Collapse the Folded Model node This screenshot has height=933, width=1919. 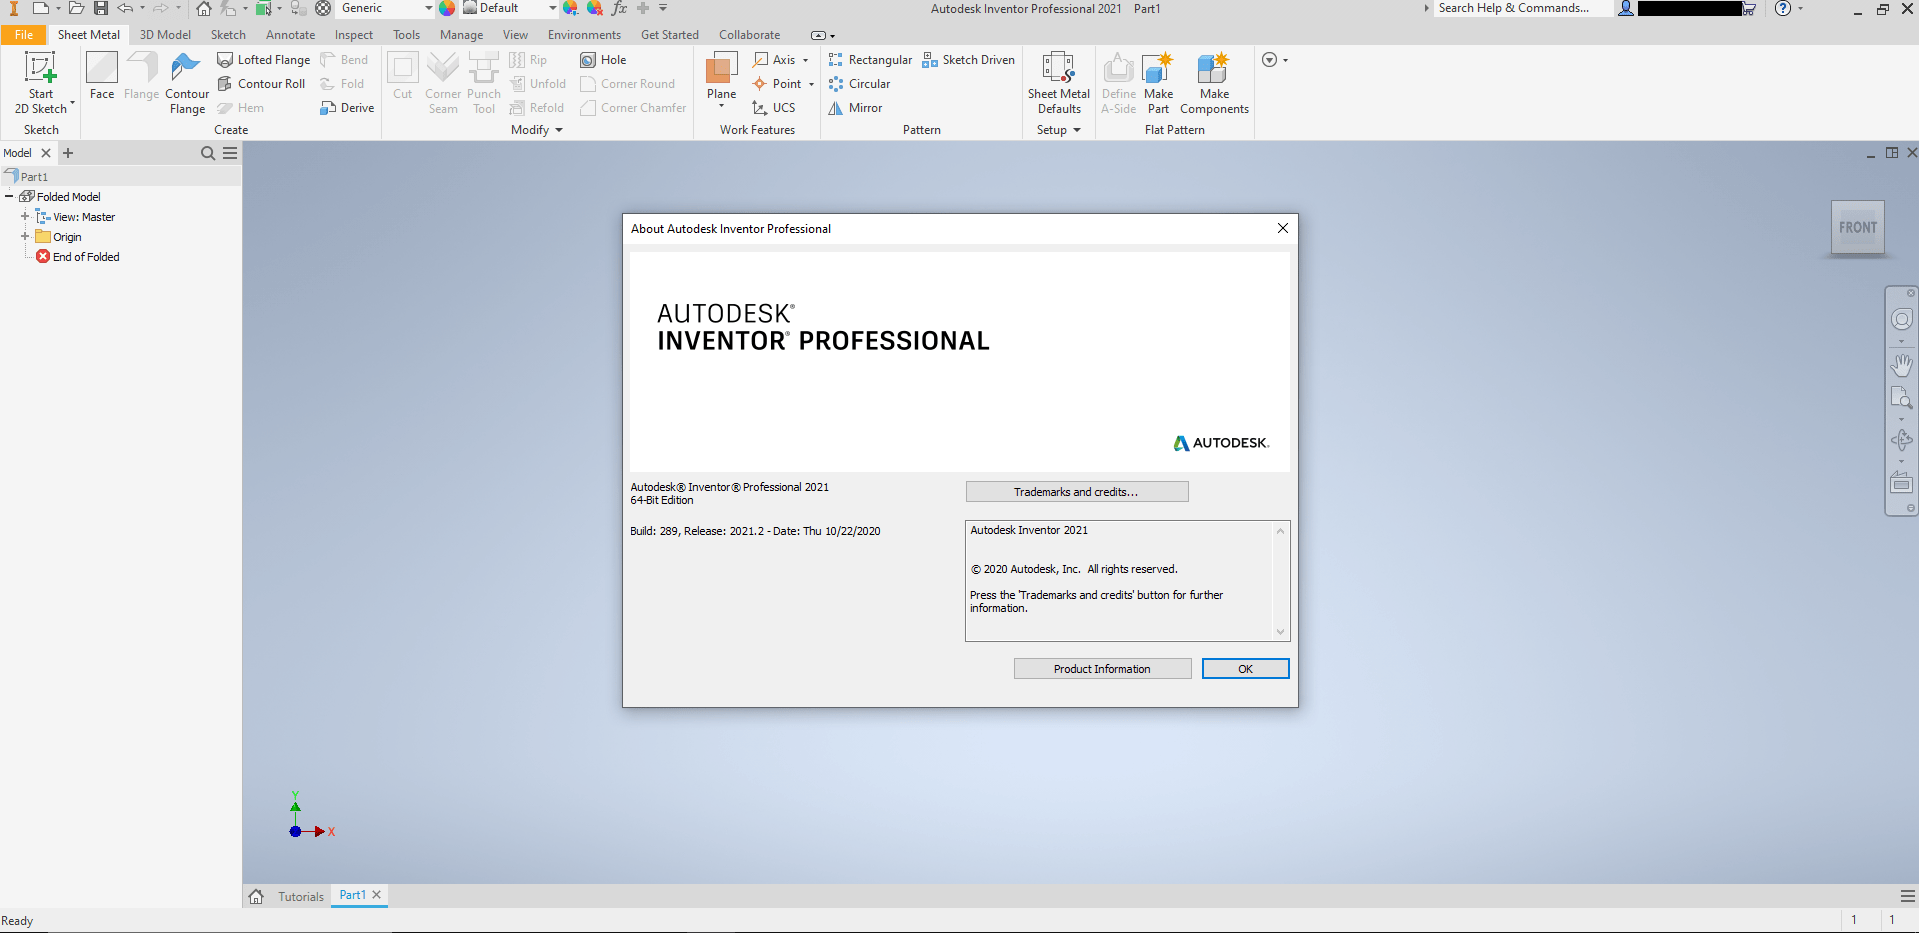[x=9, y=196]
